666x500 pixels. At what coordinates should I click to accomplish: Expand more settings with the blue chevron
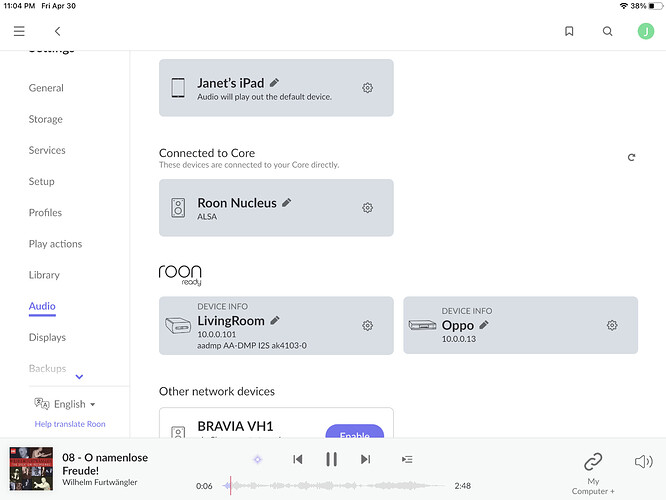(79, 377)
